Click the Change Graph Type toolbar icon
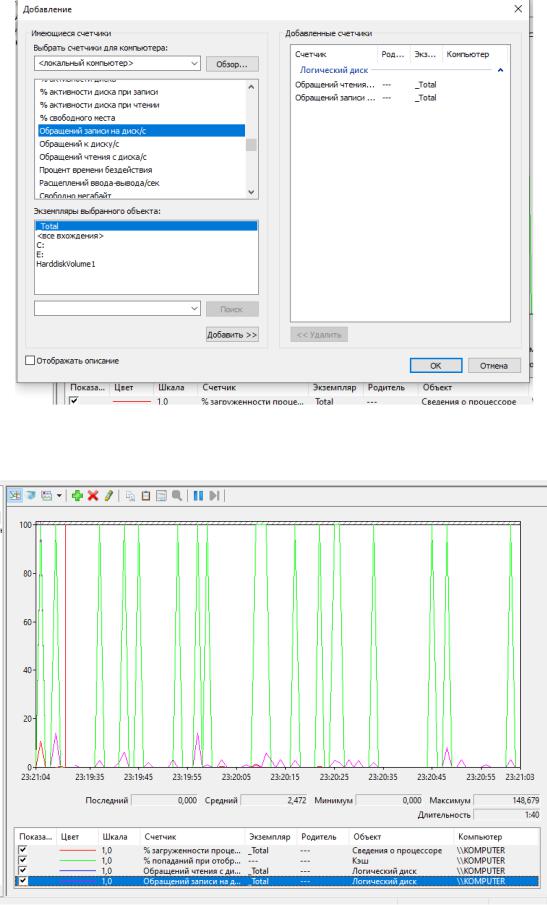The width and height of the screenshot is (547, 905). [47, 495]
